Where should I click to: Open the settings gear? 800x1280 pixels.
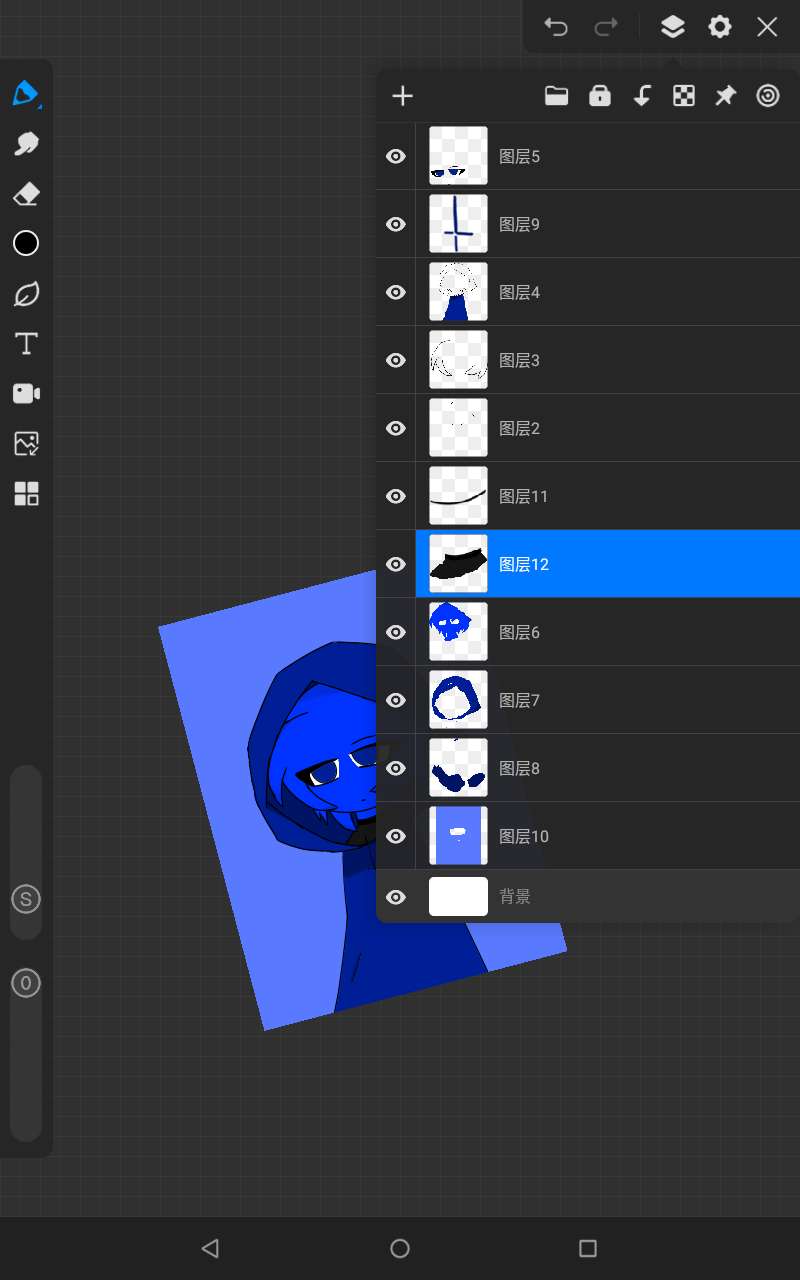[720, 27]
